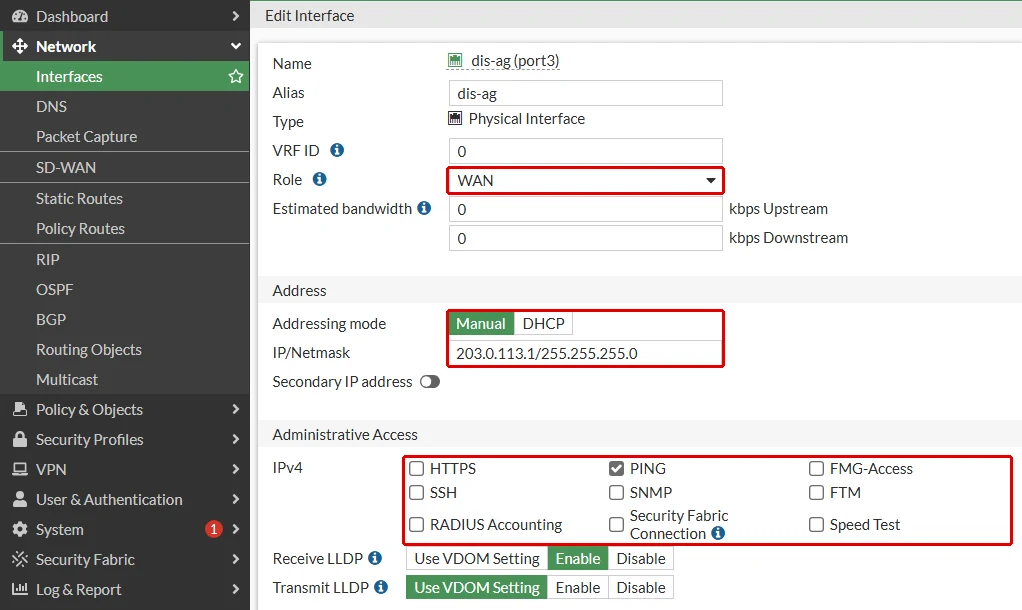Click the Security Fabric icon
The width and height of the screenshot is (1022, 610).
20,559
